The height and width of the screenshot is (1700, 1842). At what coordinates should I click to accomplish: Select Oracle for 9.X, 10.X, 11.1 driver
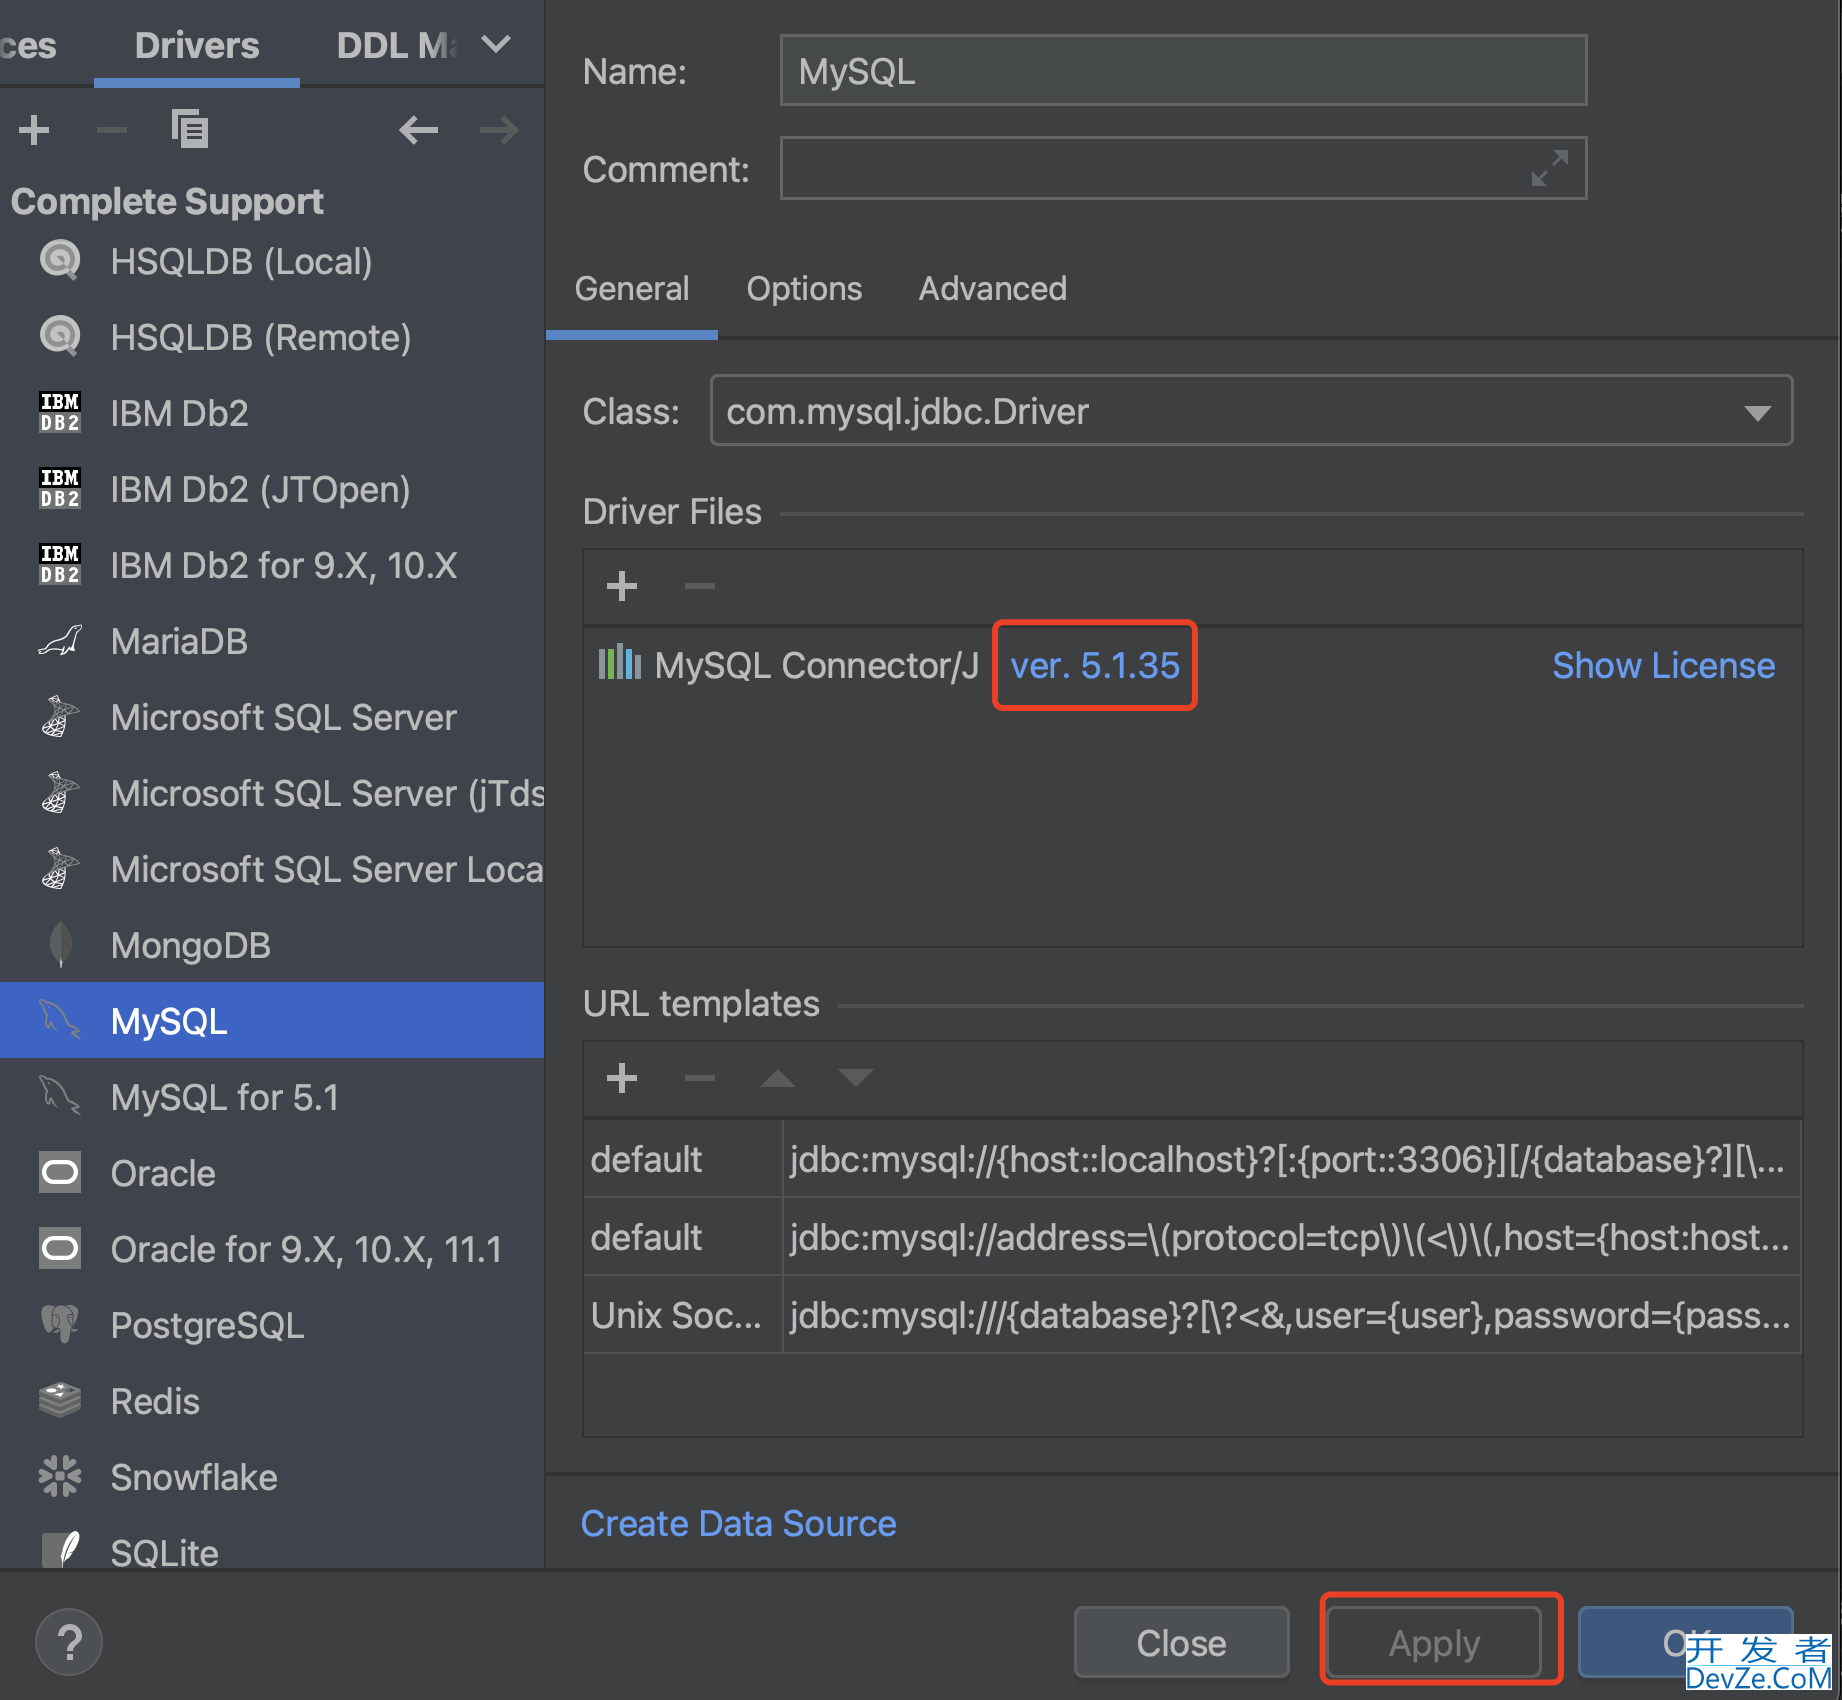click(272, 1249)
